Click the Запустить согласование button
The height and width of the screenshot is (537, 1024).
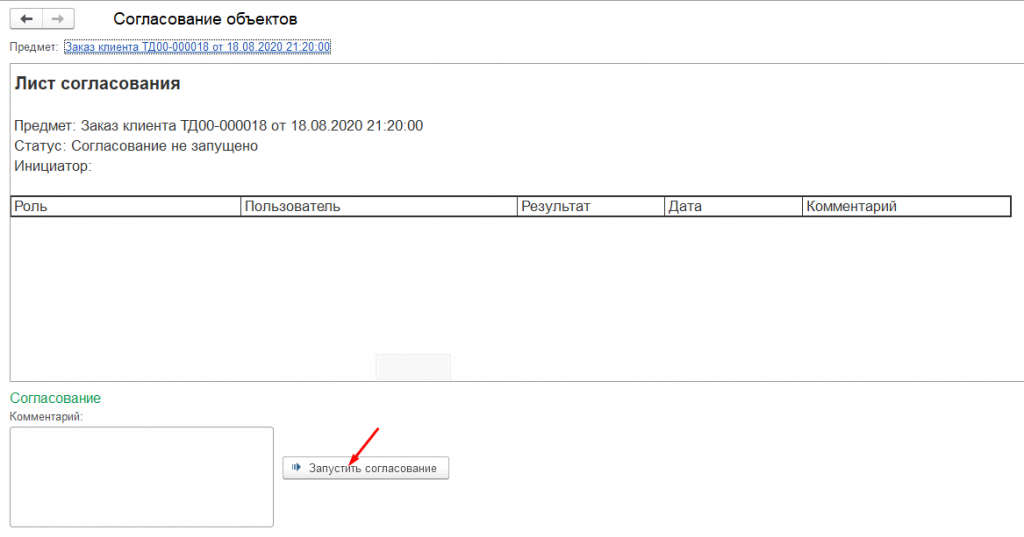[x=366, y=468]
